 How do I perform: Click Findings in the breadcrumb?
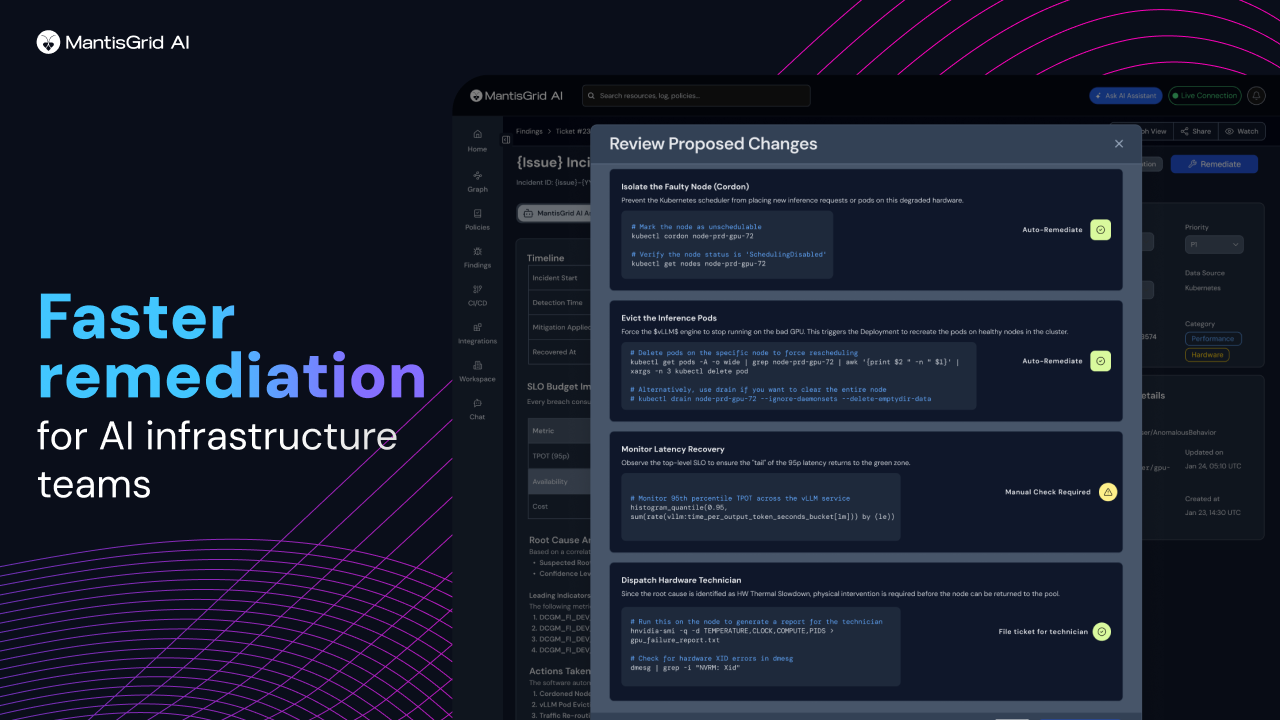click(x=529, y=131)
